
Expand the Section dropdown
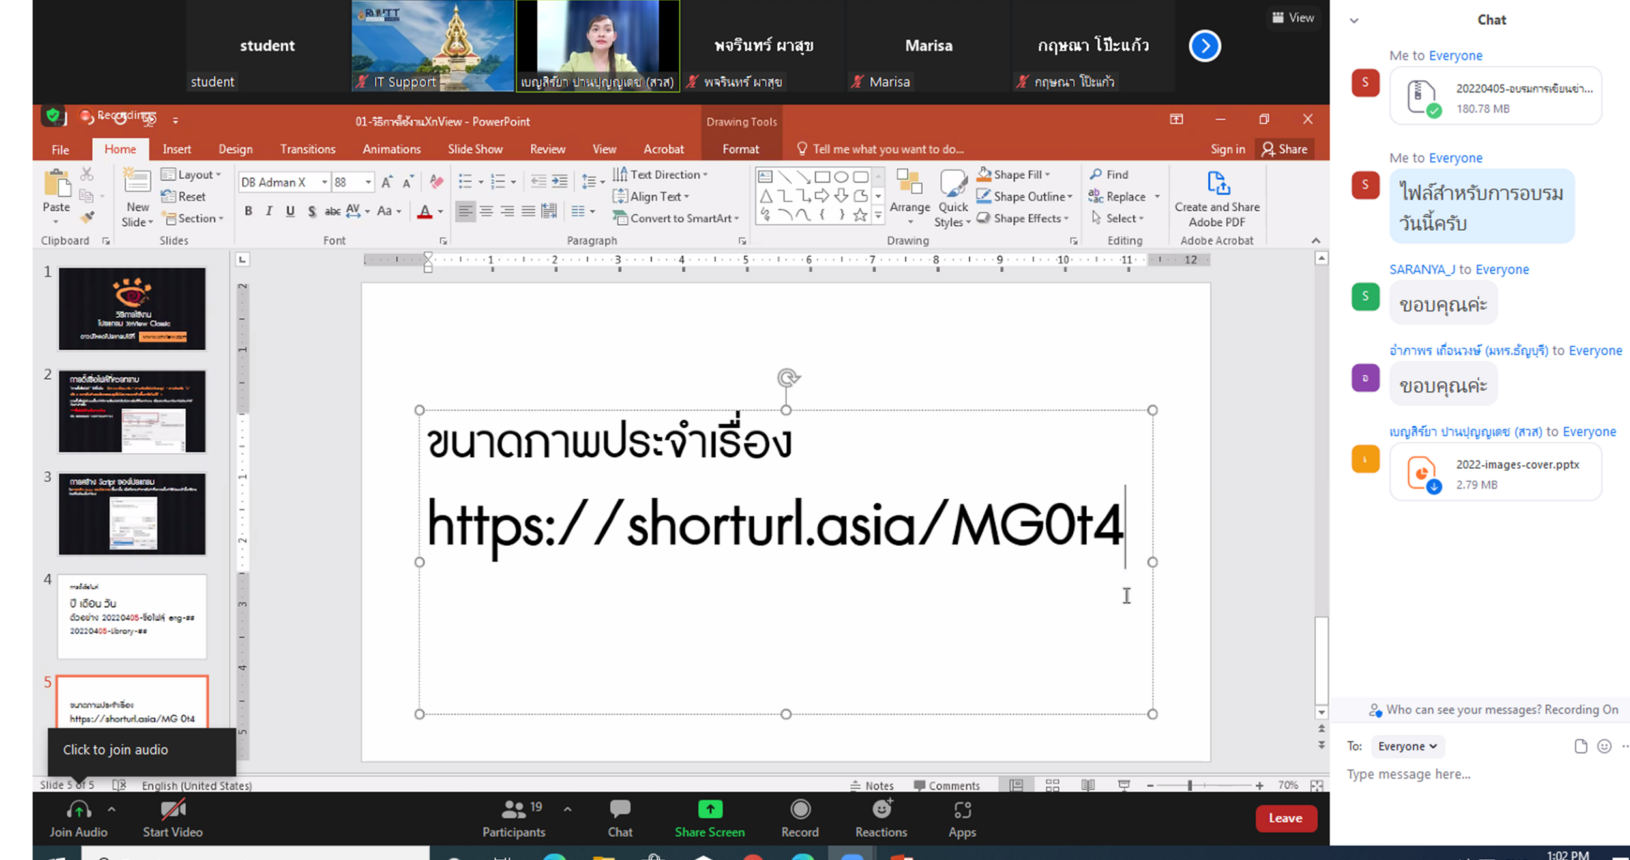click(x=192, y=218)
